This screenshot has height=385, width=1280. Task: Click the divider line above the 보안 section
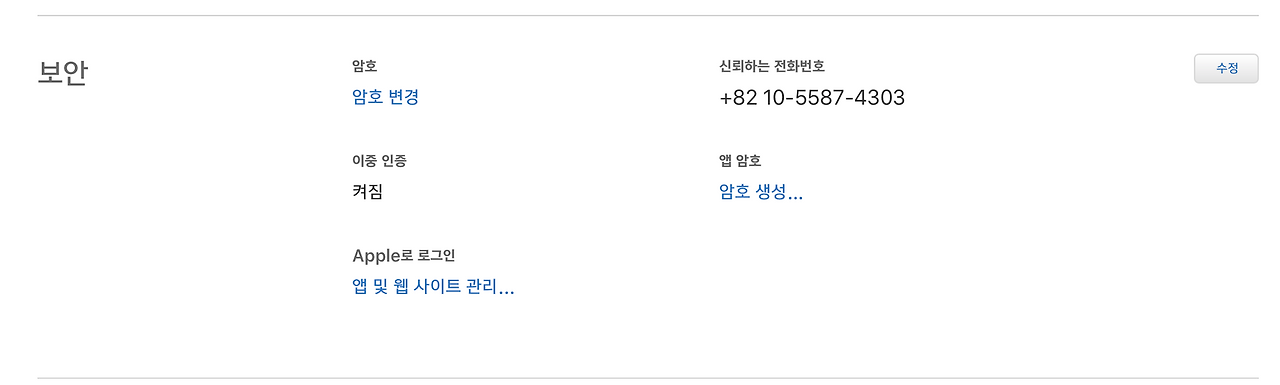(x=648, y=16)
